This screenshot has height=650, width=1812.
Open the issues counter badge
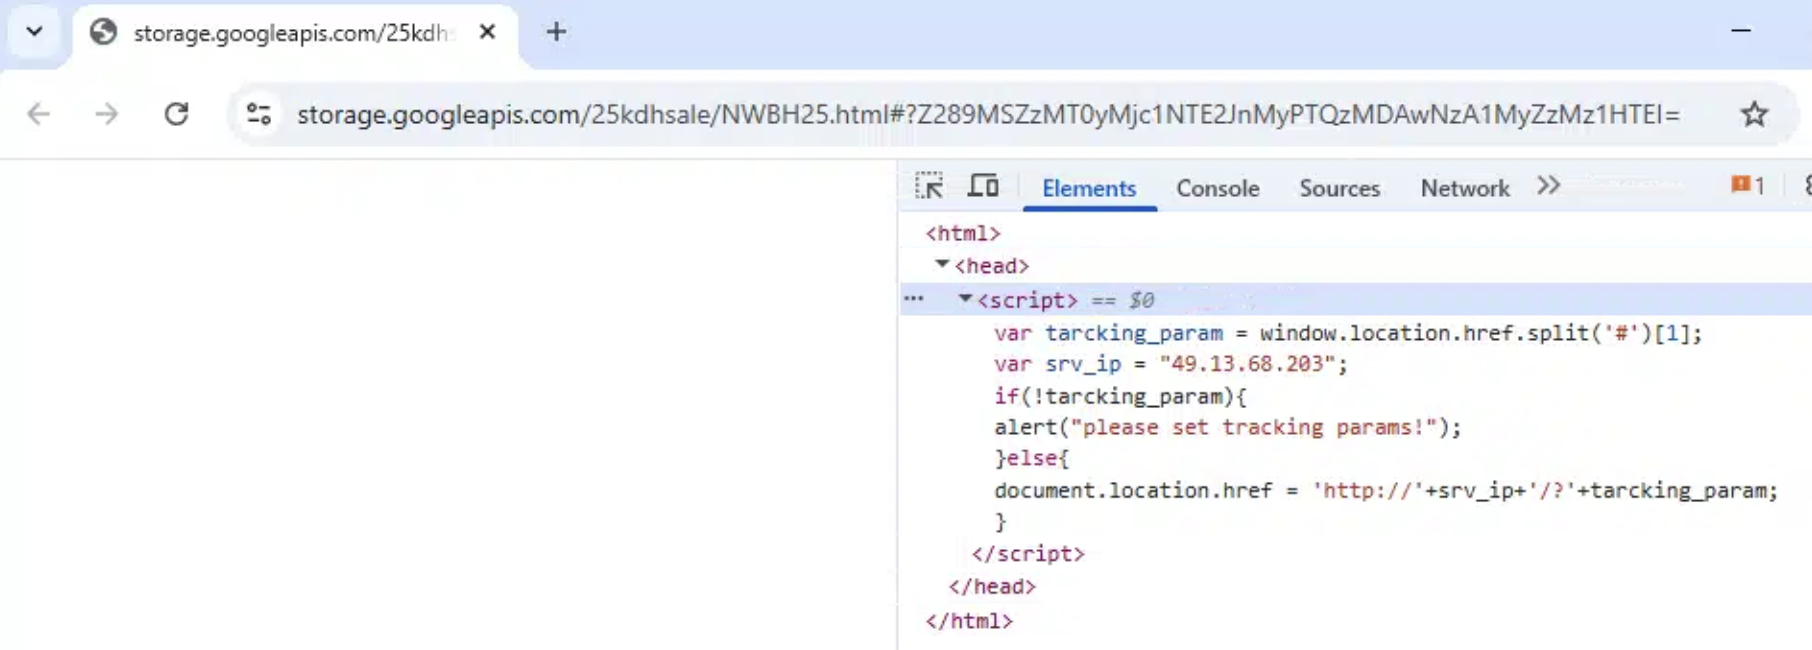[x=1747, y=185]
